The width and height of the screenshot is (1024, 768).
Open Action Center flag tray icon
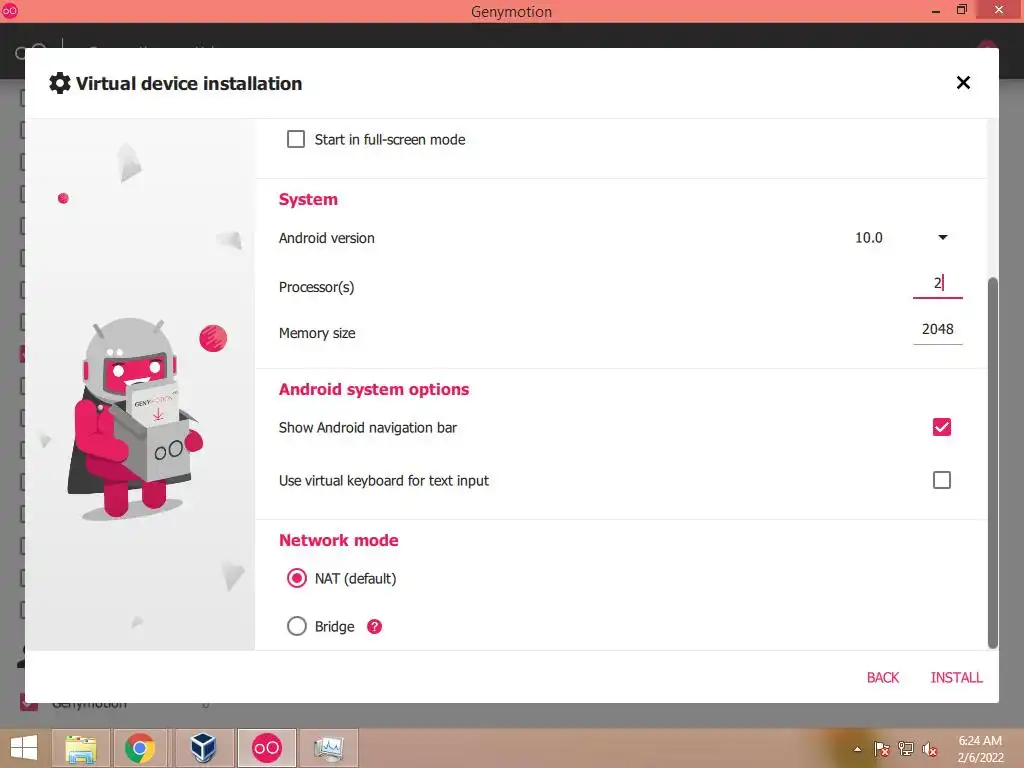click(x=881, y=748)
